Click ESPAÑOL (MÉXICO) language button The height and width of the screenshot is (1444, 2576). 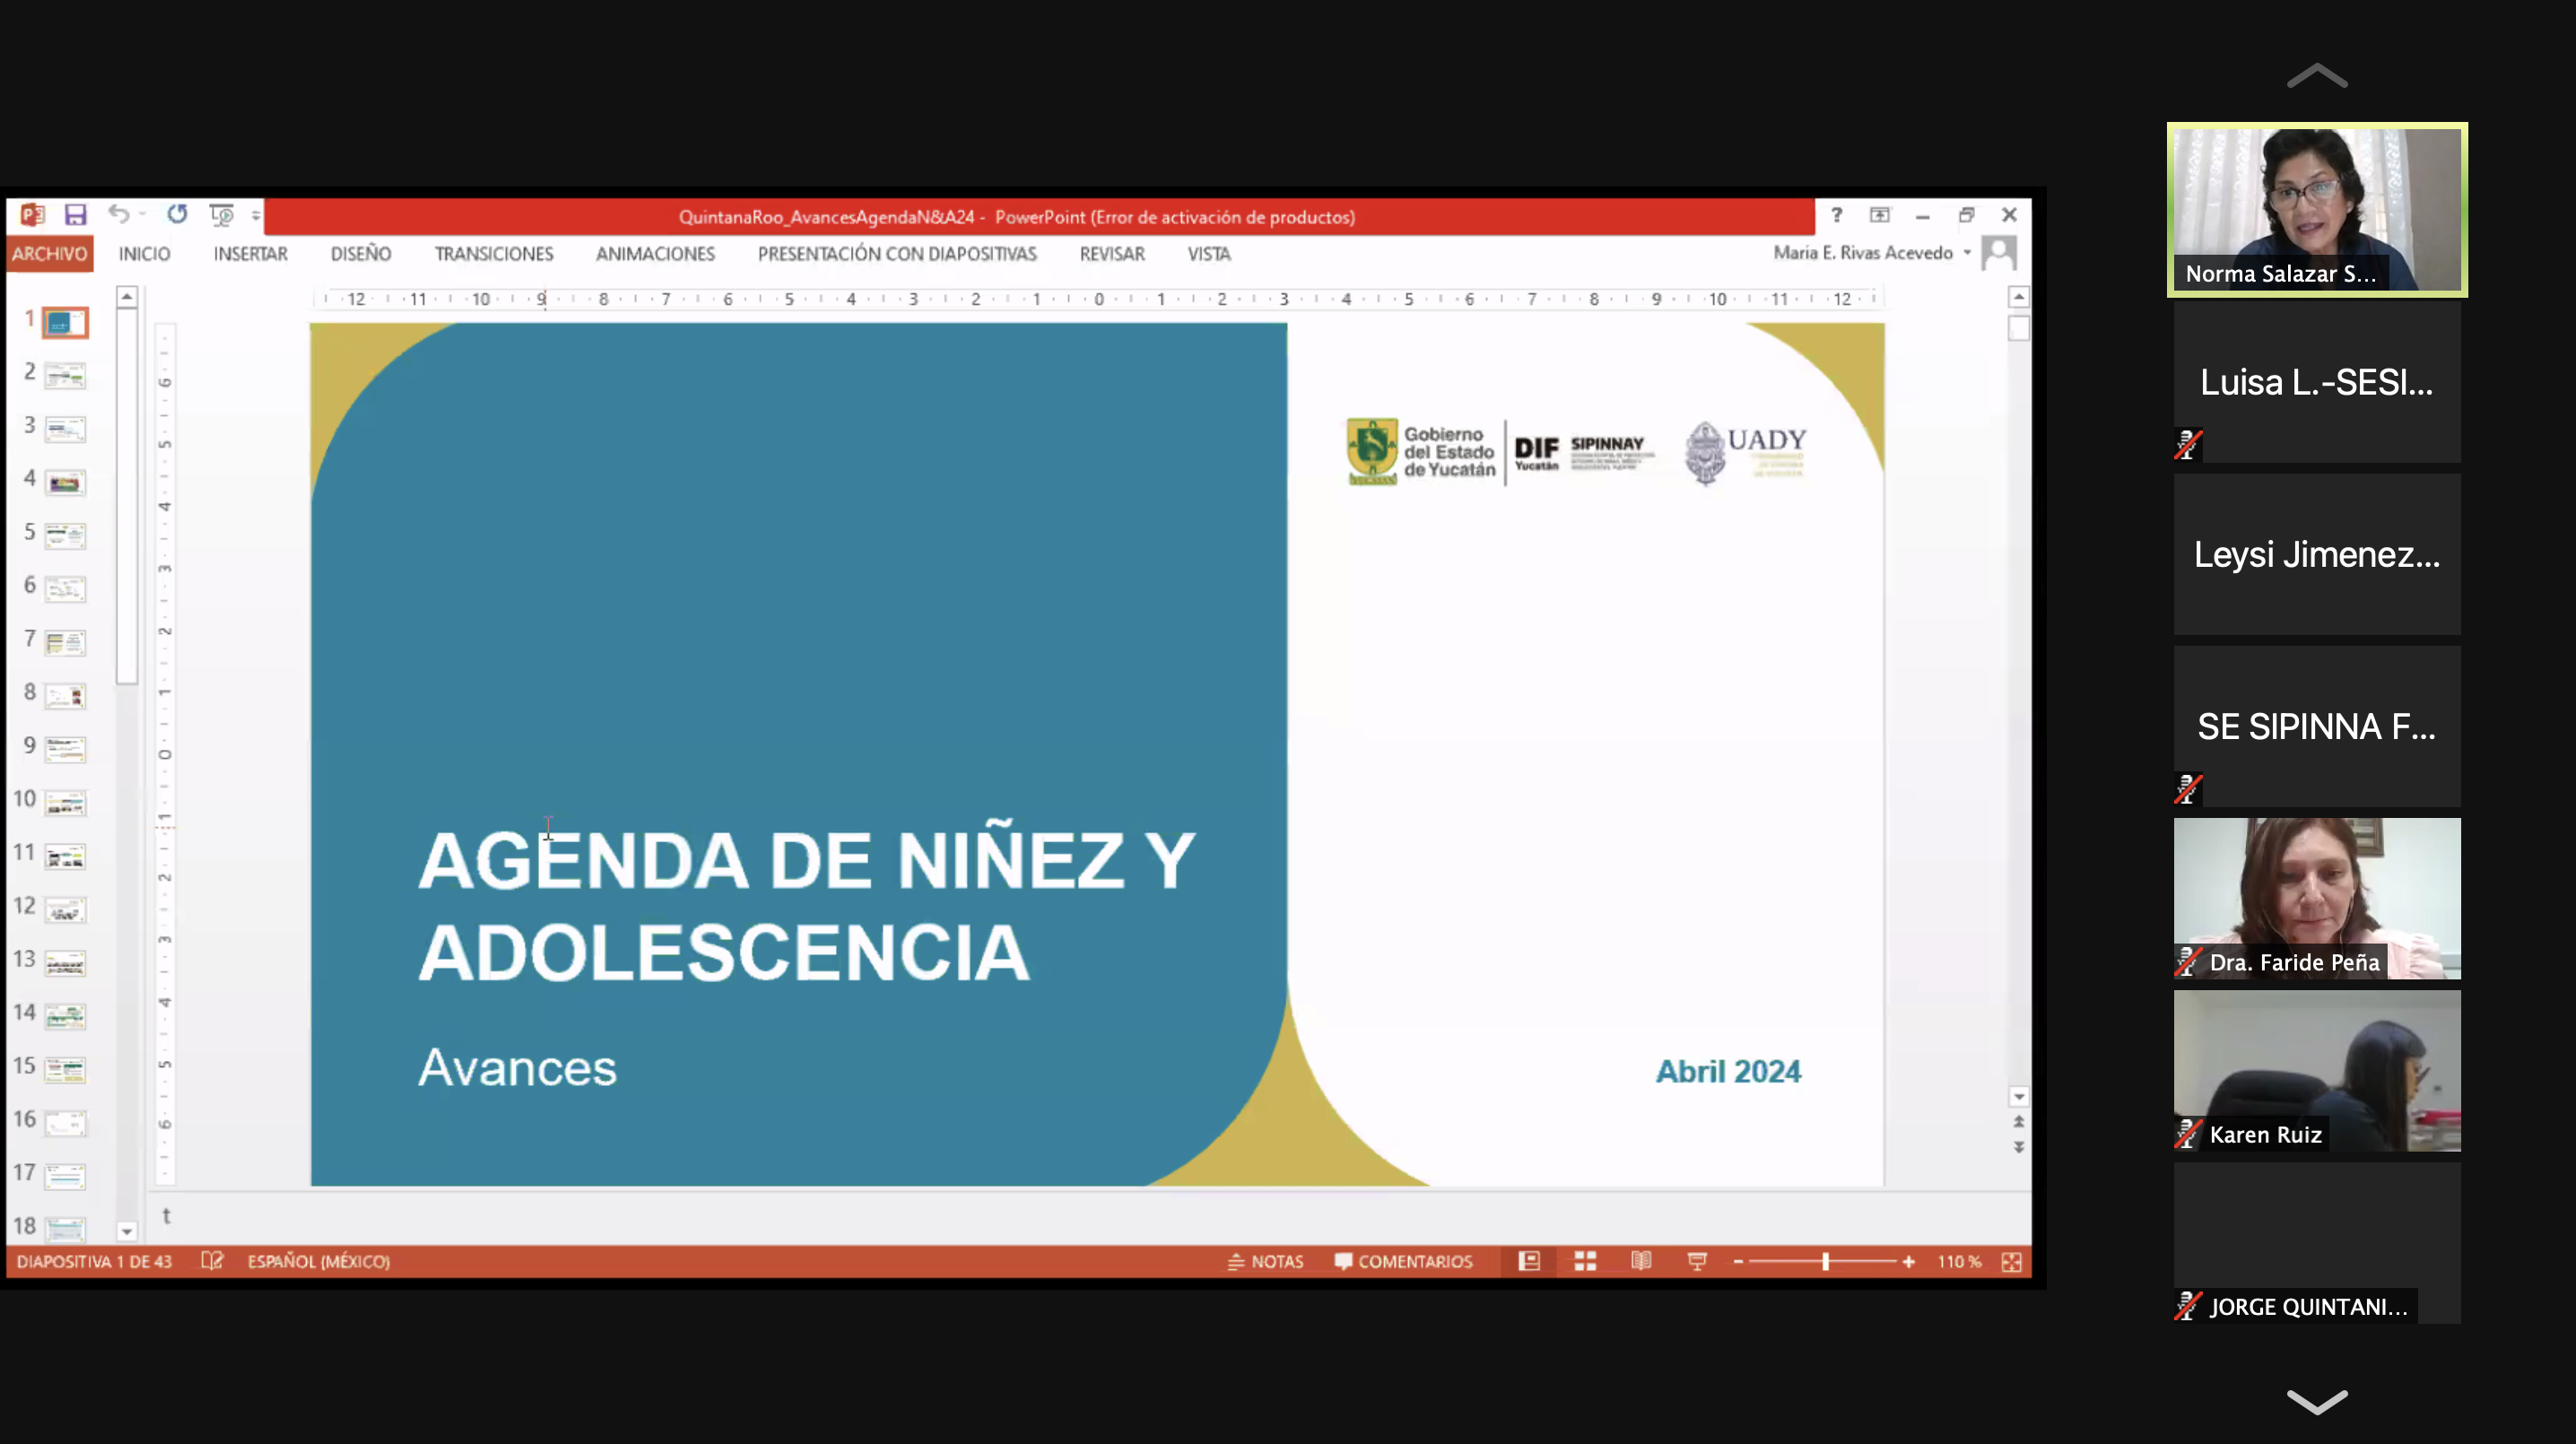point(318,1261)
